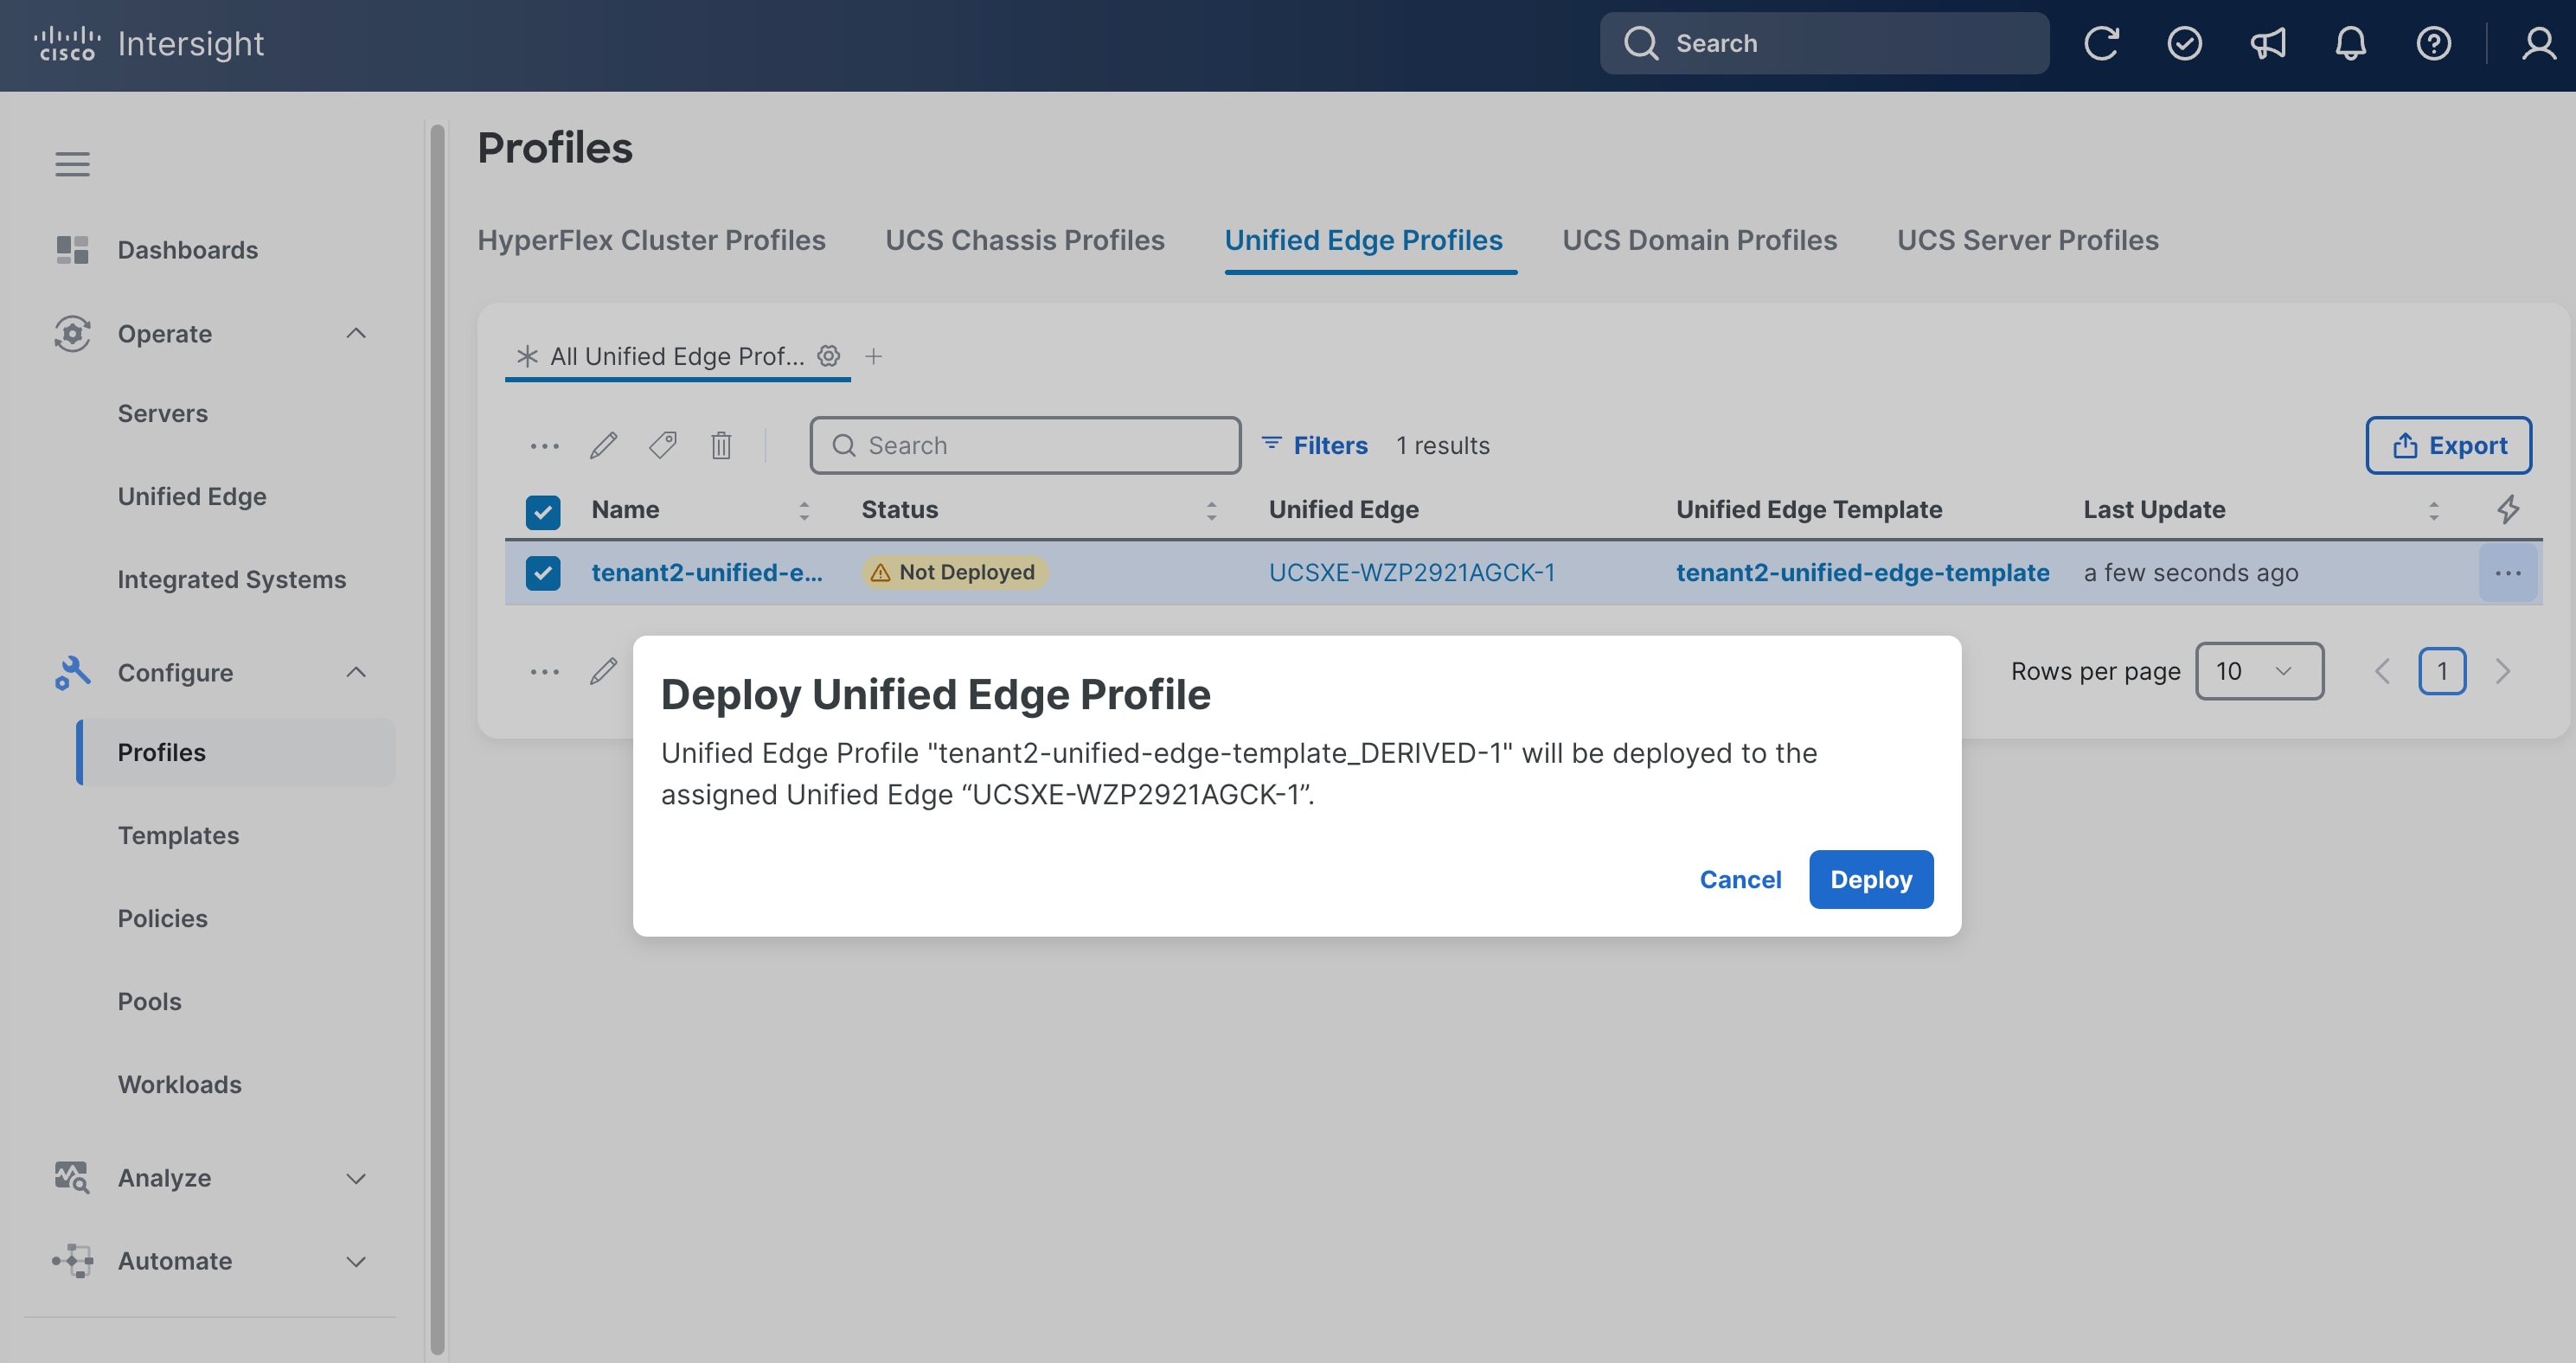This screenshot has width=2576, height=1363.
Task: Click the Operate section icon
Action: 72,333
